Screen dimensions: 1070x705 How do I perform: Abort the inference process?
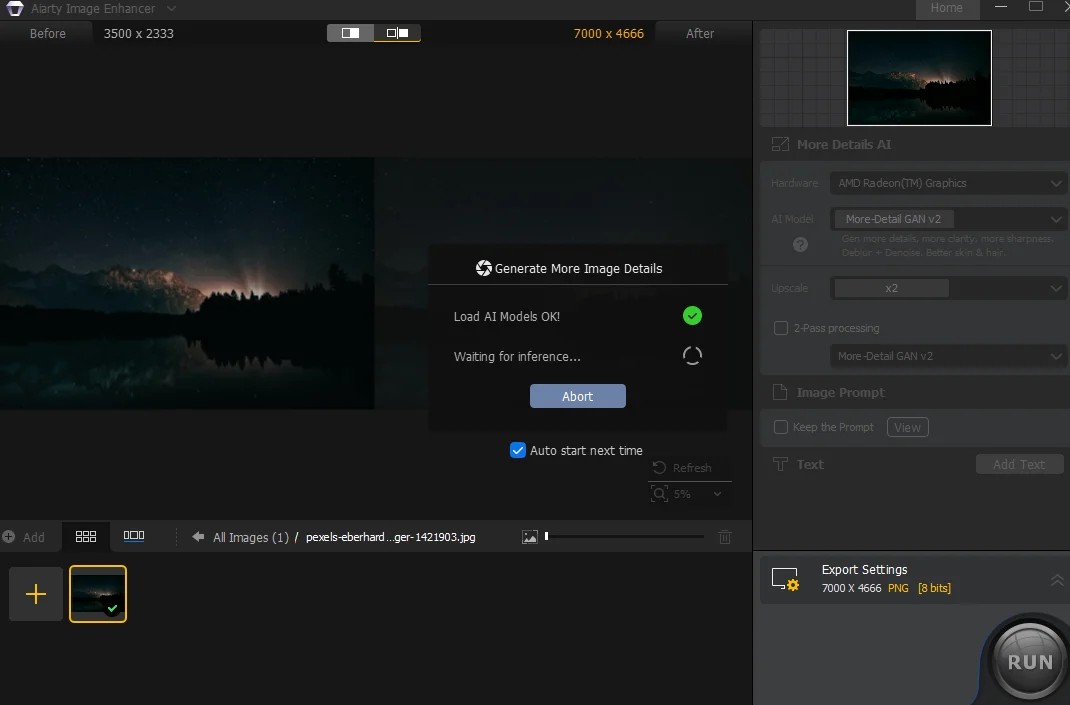[x=577, y=396]
